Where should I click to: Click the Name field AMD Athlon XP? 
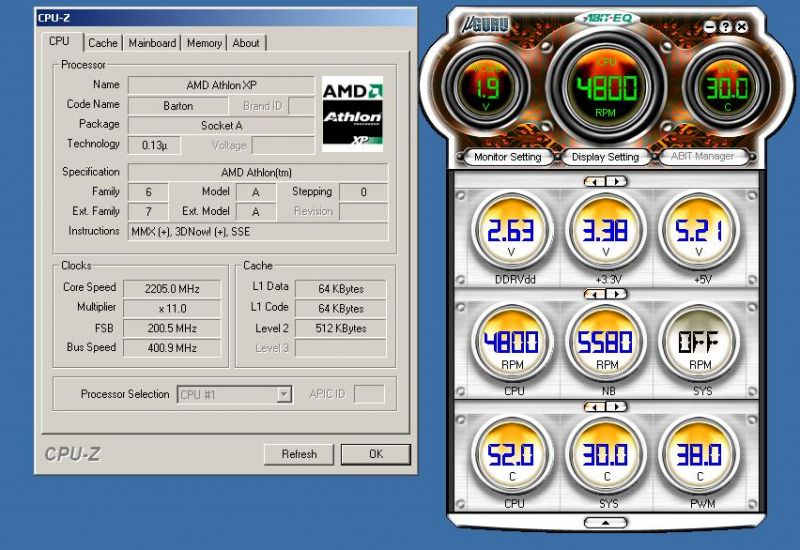[x=221, y=85]
